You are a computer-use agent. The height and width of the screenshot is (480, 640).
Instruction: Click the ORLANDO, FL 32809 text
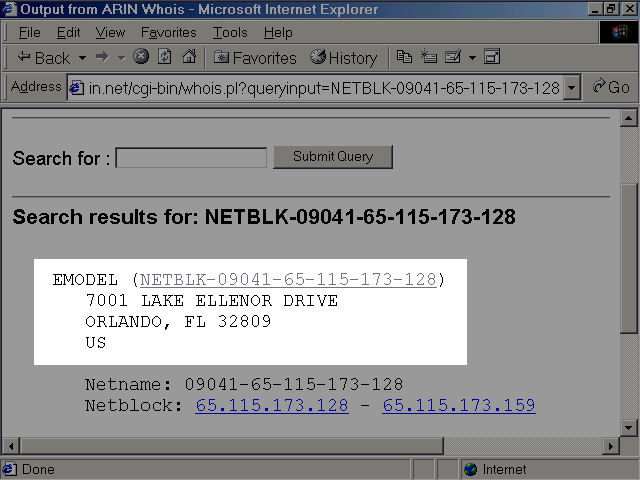pyautogui.click(x=178, y=322)
